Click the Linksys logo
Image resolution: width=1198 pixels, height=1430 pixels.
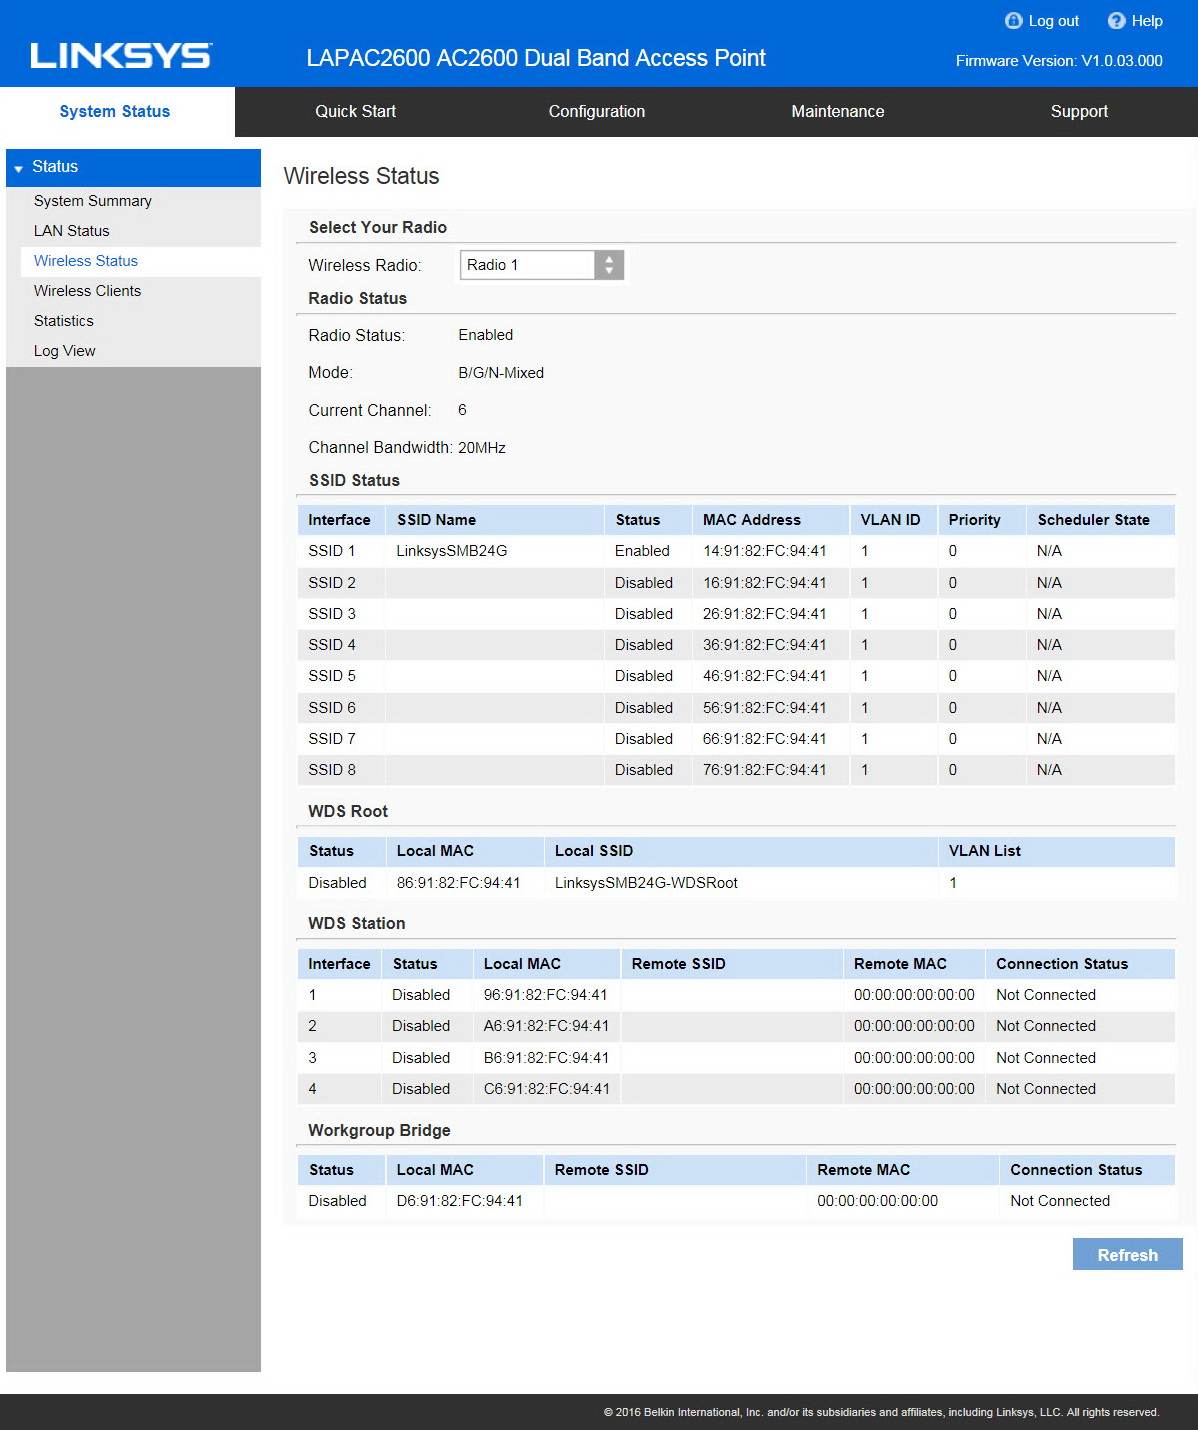click(x=121, y=56)
